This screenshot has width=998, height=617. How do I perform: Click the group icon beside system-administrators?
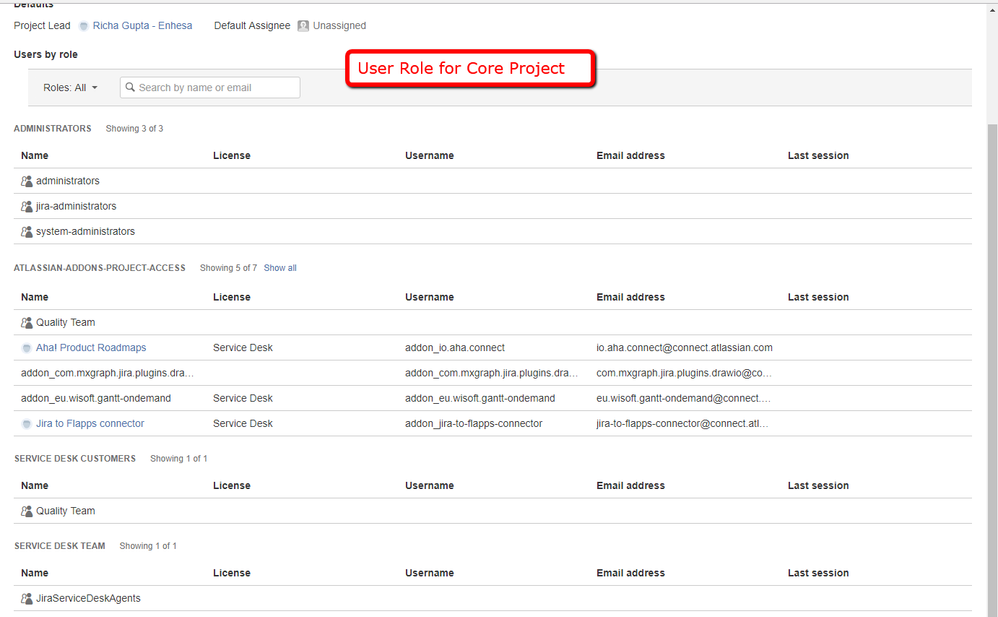coord(26,232)
